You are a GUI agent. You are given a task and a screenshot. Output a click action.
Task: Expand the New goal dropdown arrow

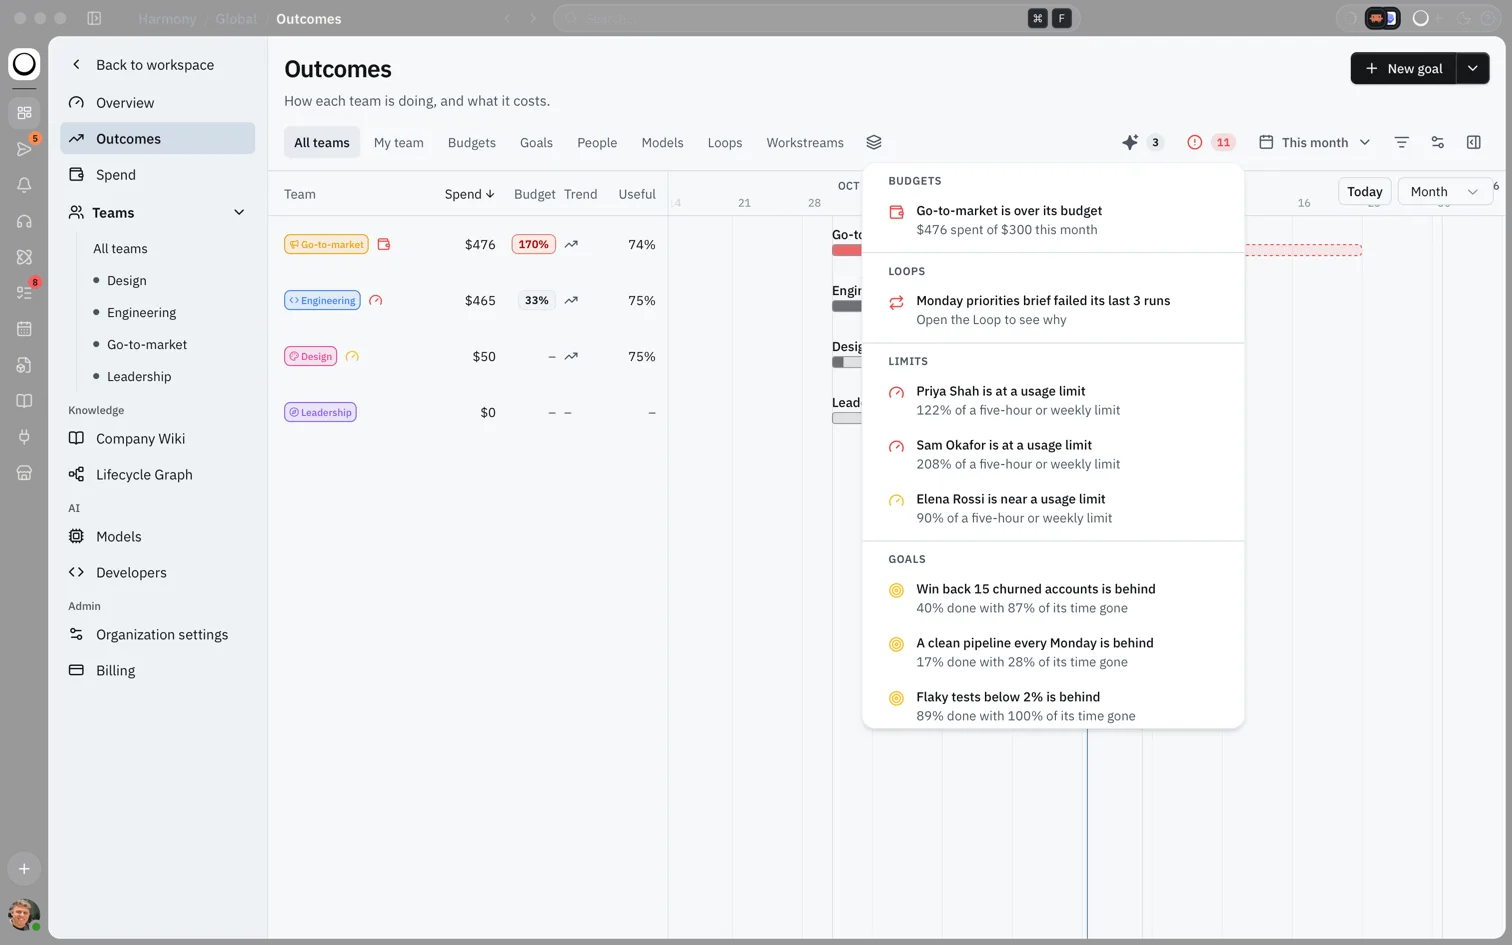pos(1473,68)
